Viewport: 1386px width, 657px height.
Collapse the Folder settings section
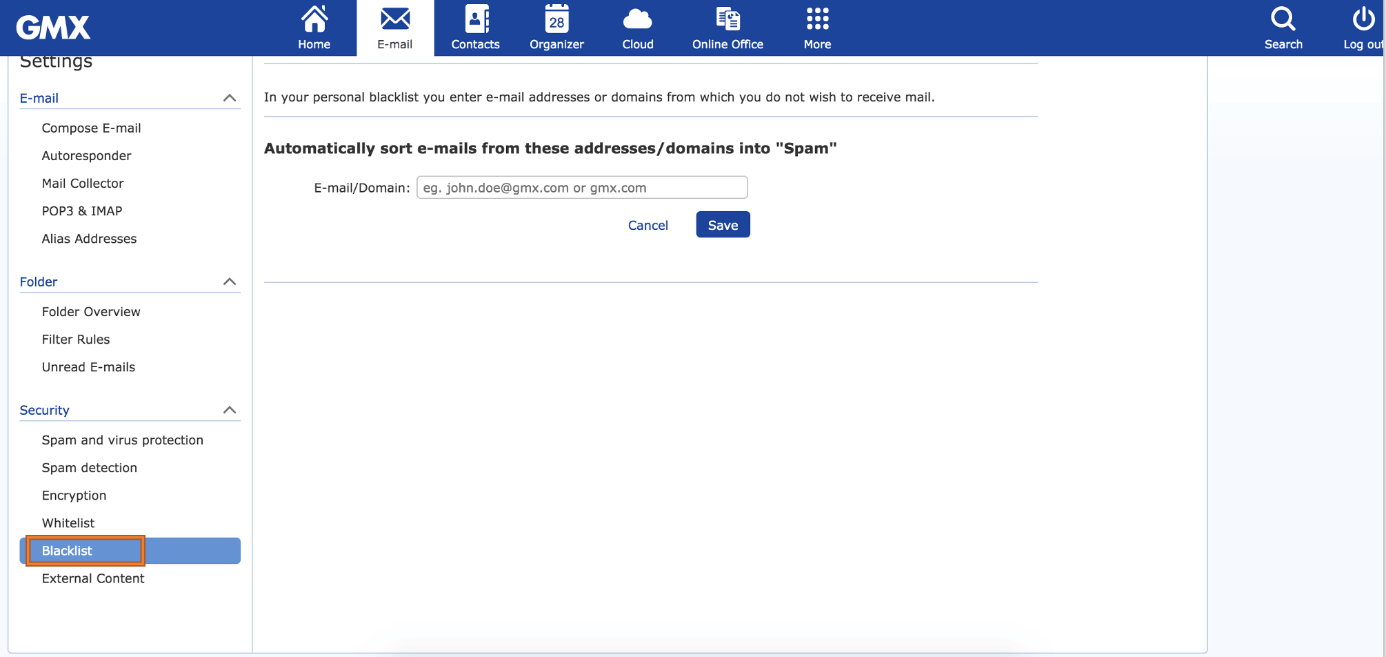tap(230, 282)
